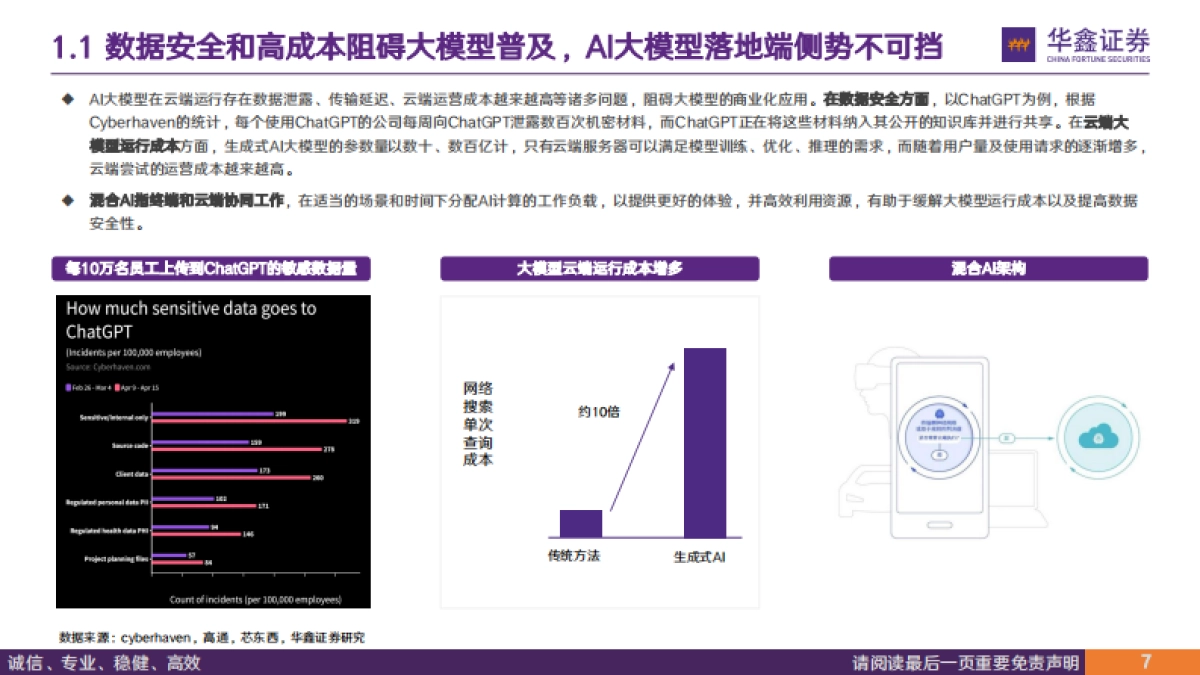Viewport: 1200px width, 675px height.
Task: Toggle the Apr 9 - Apr 15 legend entry
Action: tap(138, 386)
